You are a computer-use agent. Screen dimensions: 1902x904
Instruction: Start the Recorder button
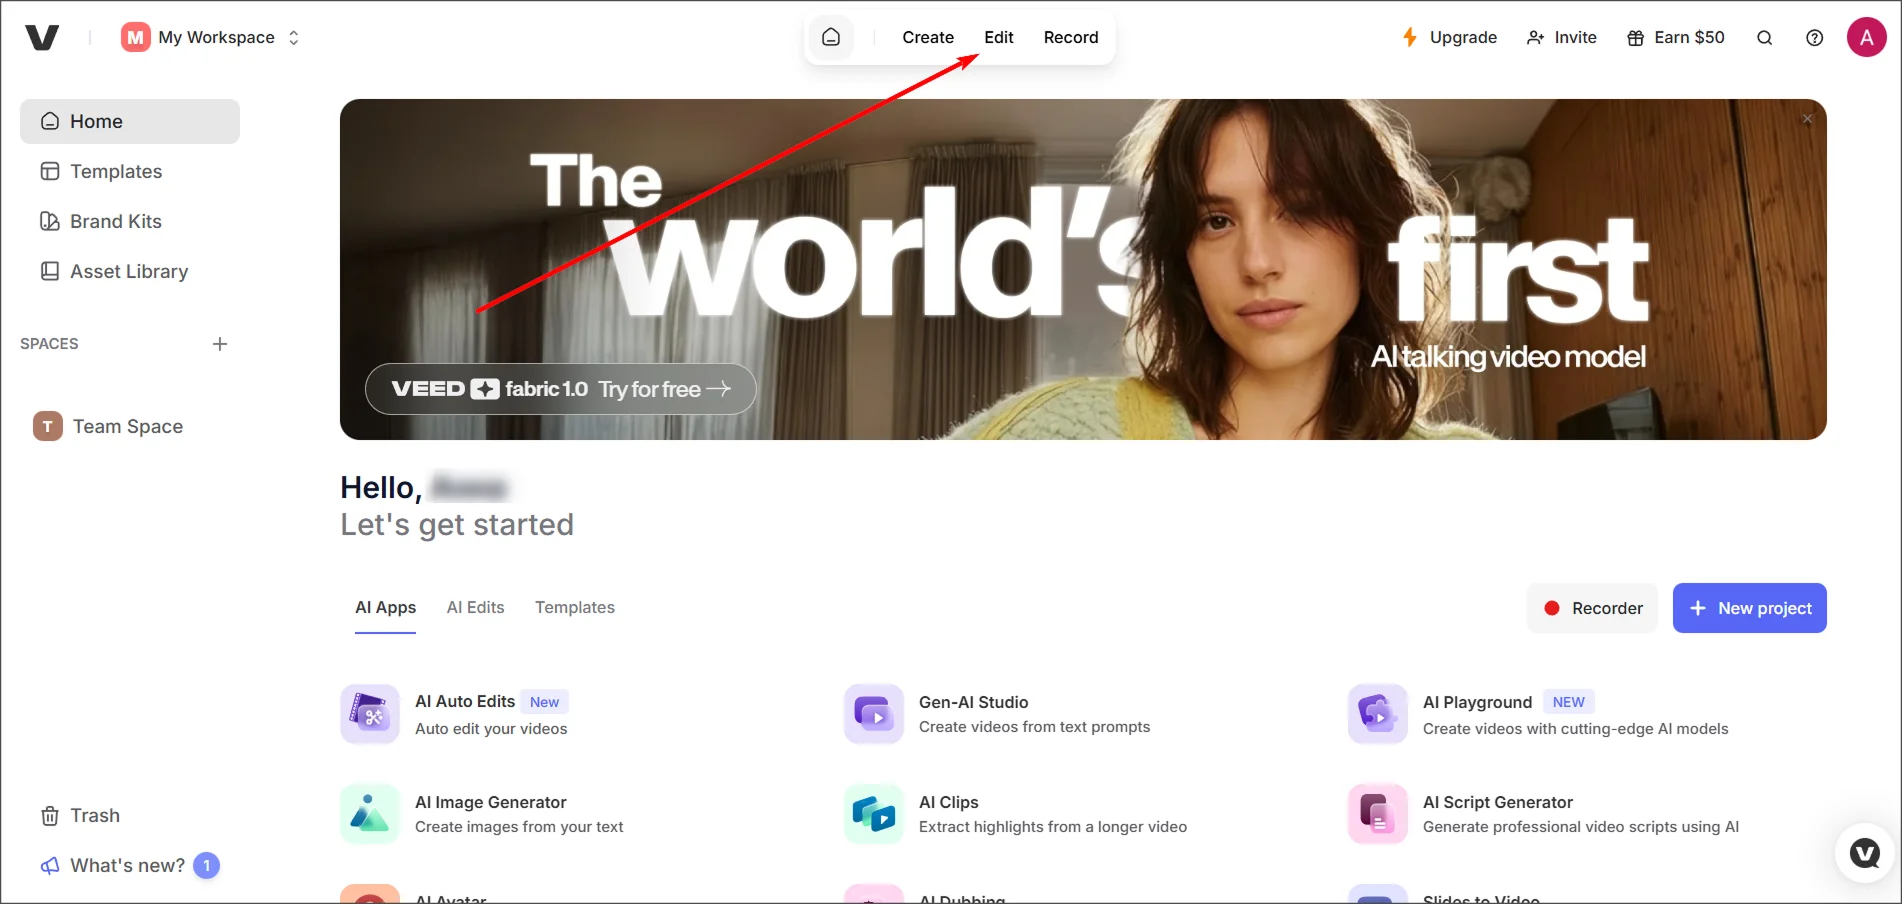coord(1592,608)
